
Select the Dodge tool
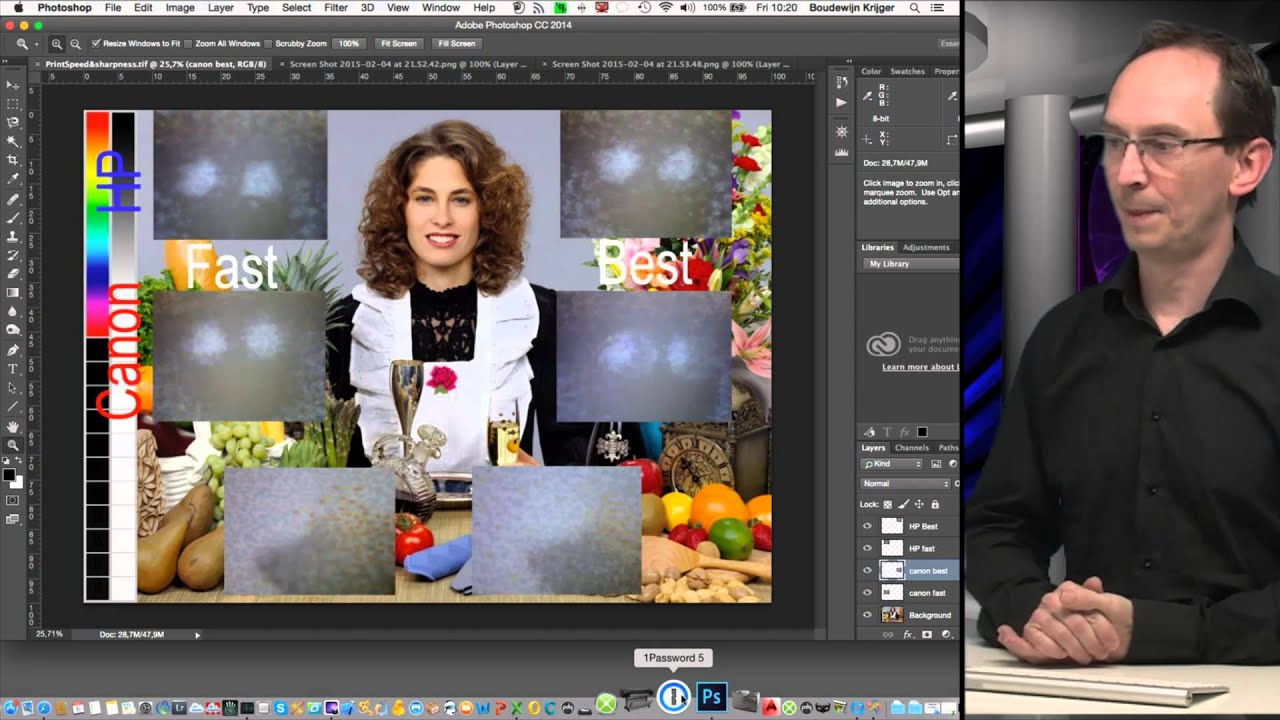point(13,330)
